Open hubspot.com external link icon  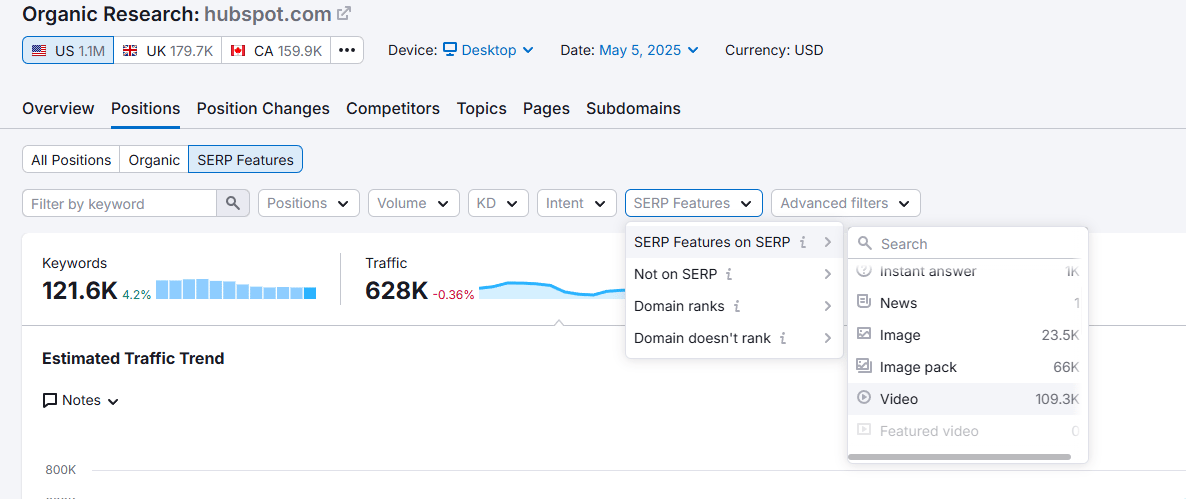tap(344, 14)
